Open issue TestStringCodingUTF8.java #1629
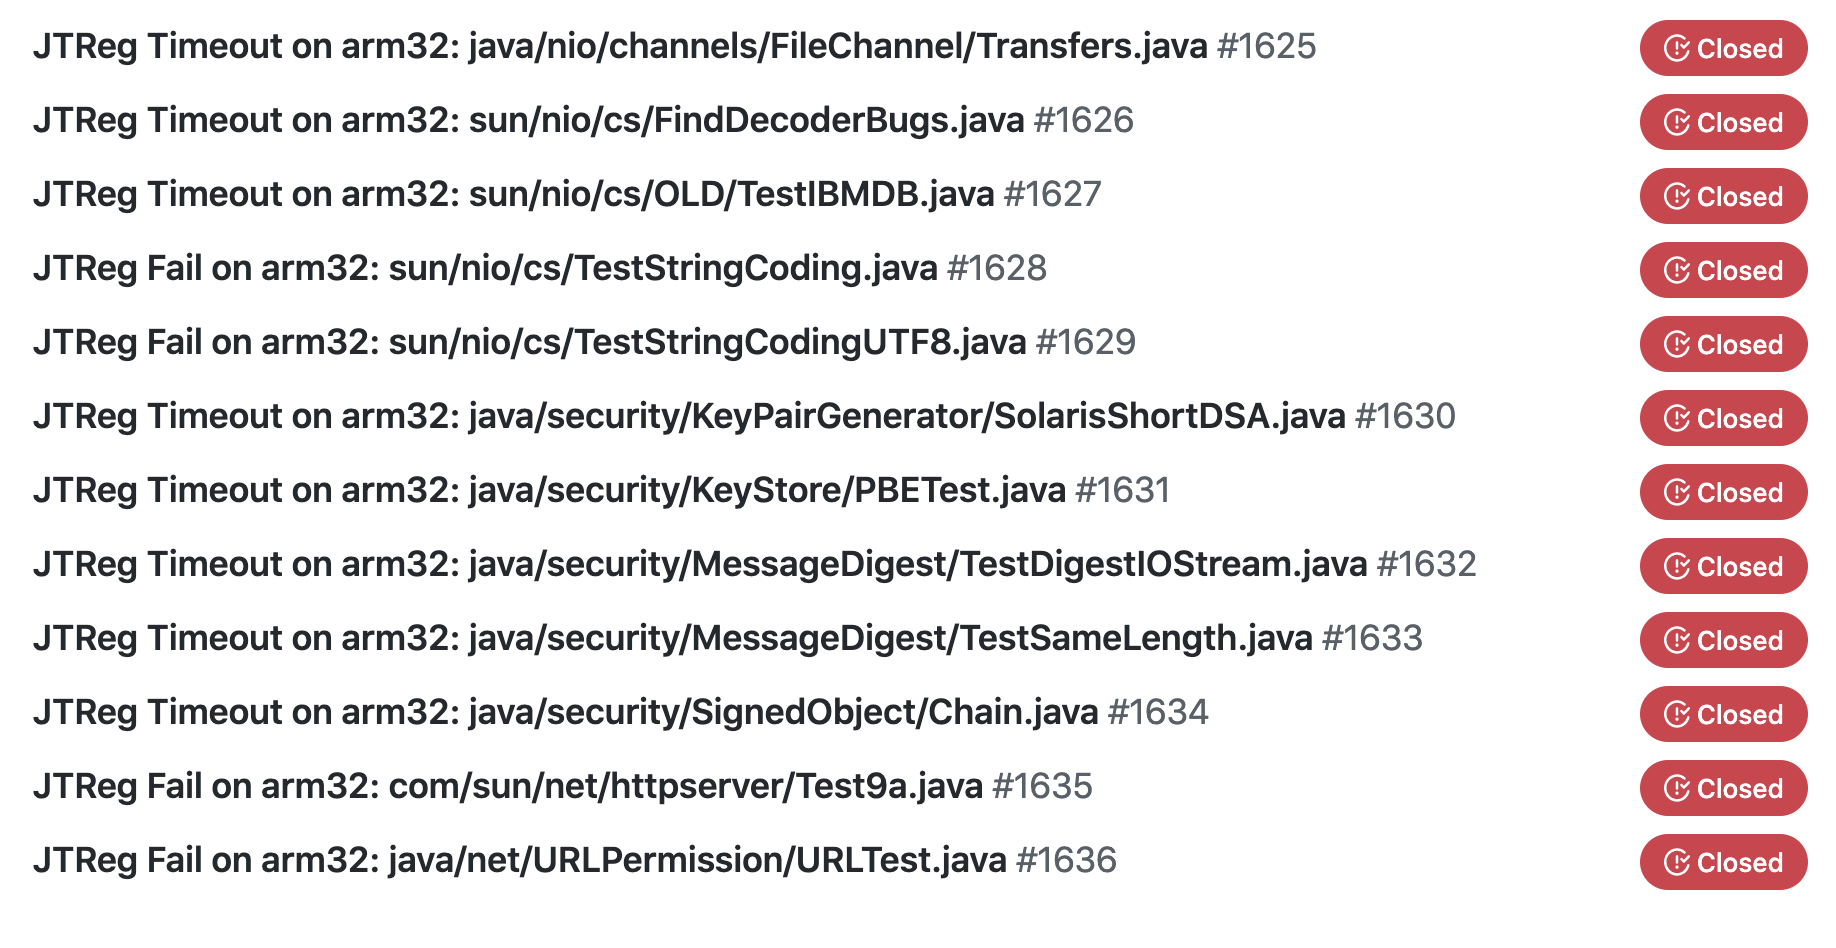Screen dimensions: 1836x948 click(584, 342)
